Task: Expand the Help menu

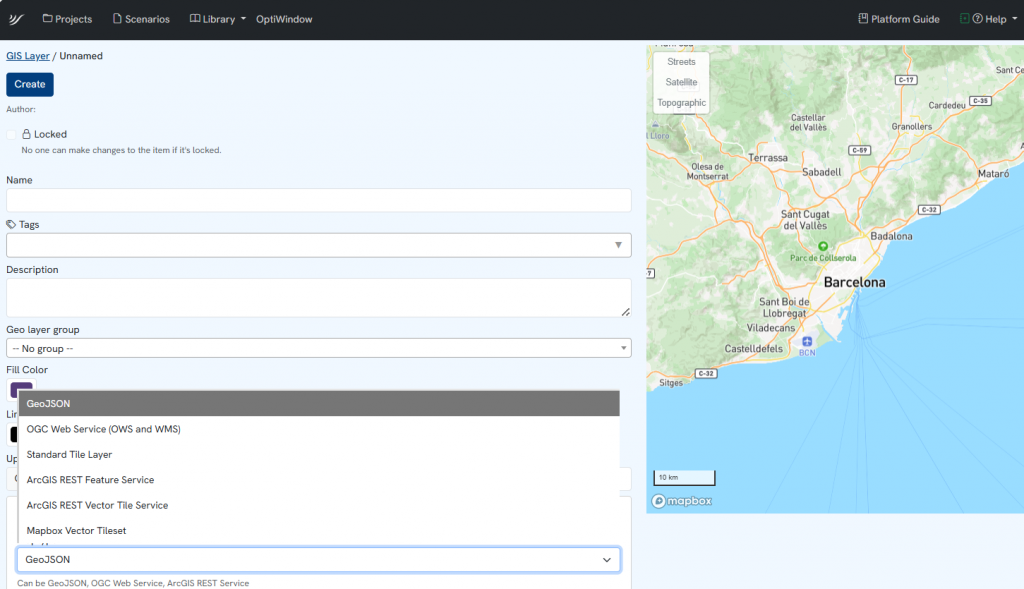Action: [995, 19]
